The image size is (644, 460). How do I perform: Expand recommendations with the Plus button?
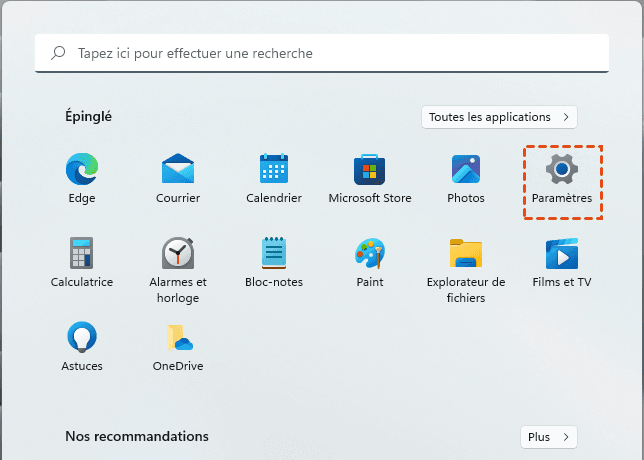coord(549,437)
